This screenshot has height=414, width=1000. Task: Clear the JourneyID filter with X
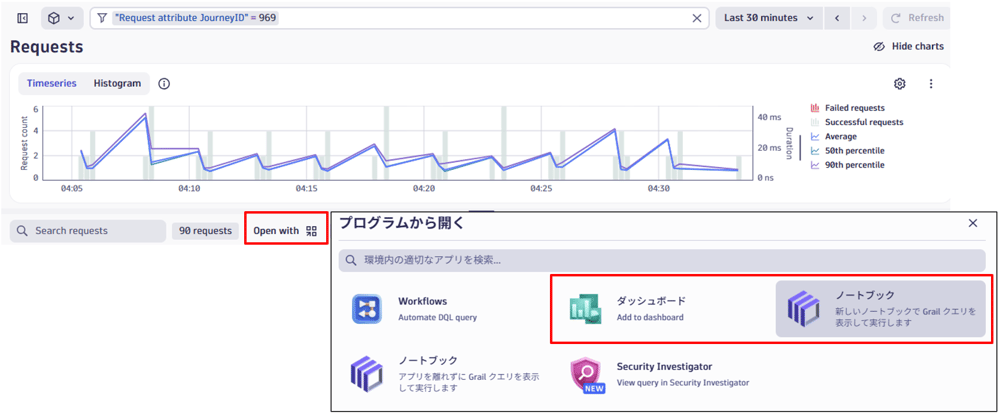click(x=697, y=18)
